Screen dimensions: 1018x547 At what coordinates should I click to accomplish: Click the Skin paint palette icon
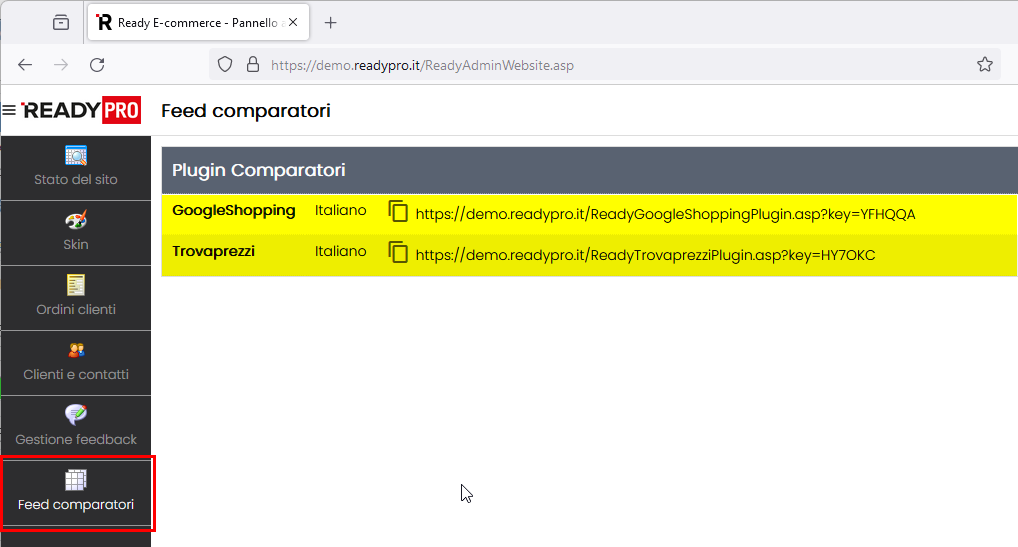point(76,221)
